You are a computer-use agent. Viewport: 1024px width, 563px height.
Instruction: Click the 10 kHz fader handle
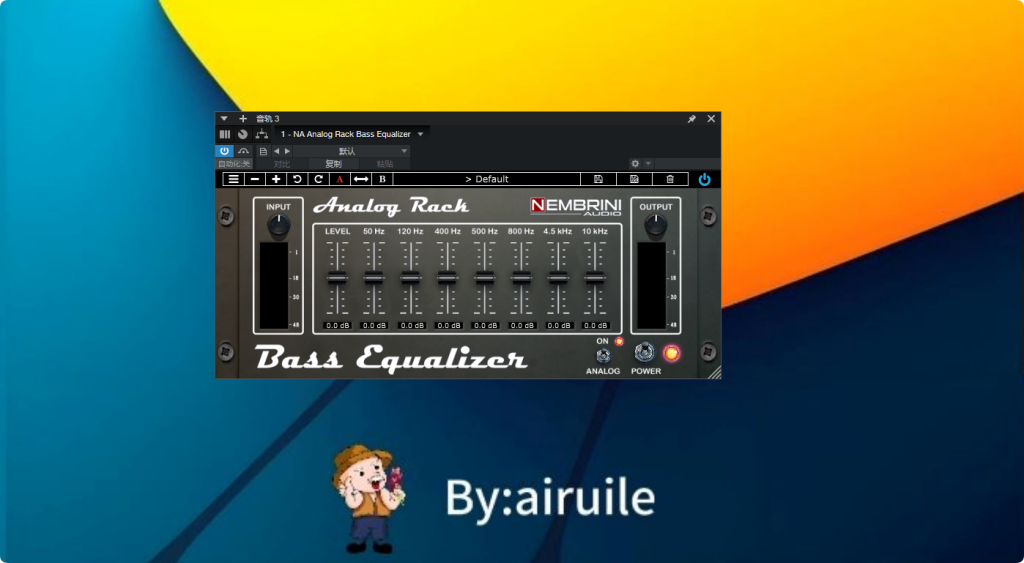coord(594,278)
